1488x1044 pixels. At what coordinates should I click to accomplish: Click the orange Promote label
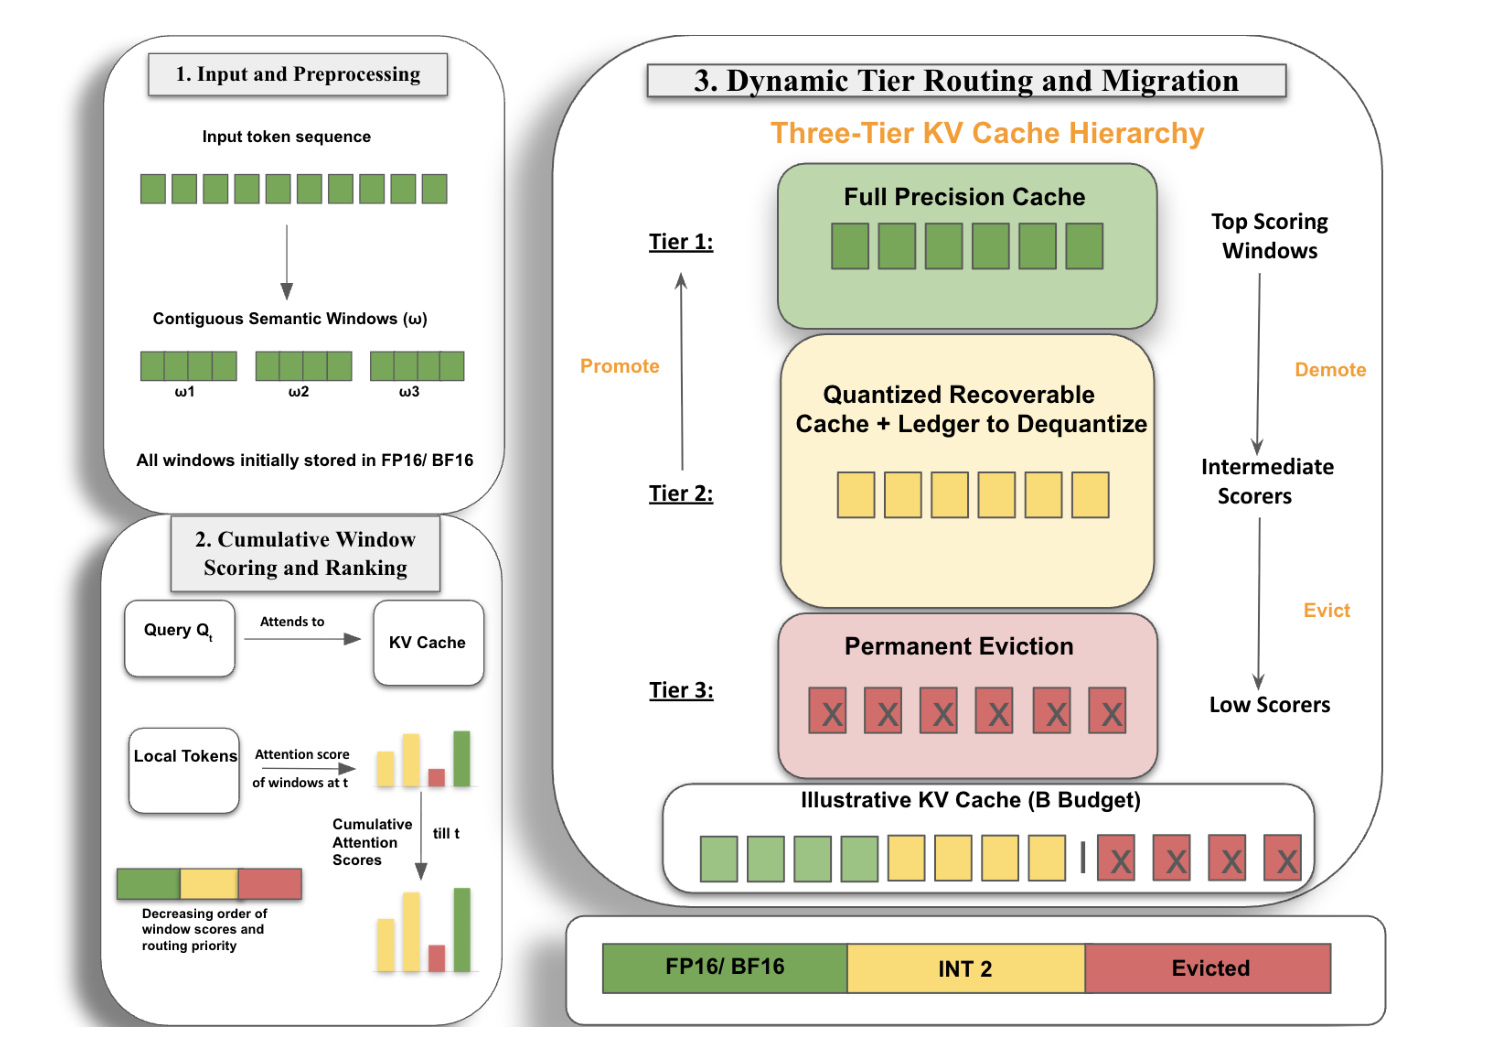pyautogui.click(x=620, y=366)
